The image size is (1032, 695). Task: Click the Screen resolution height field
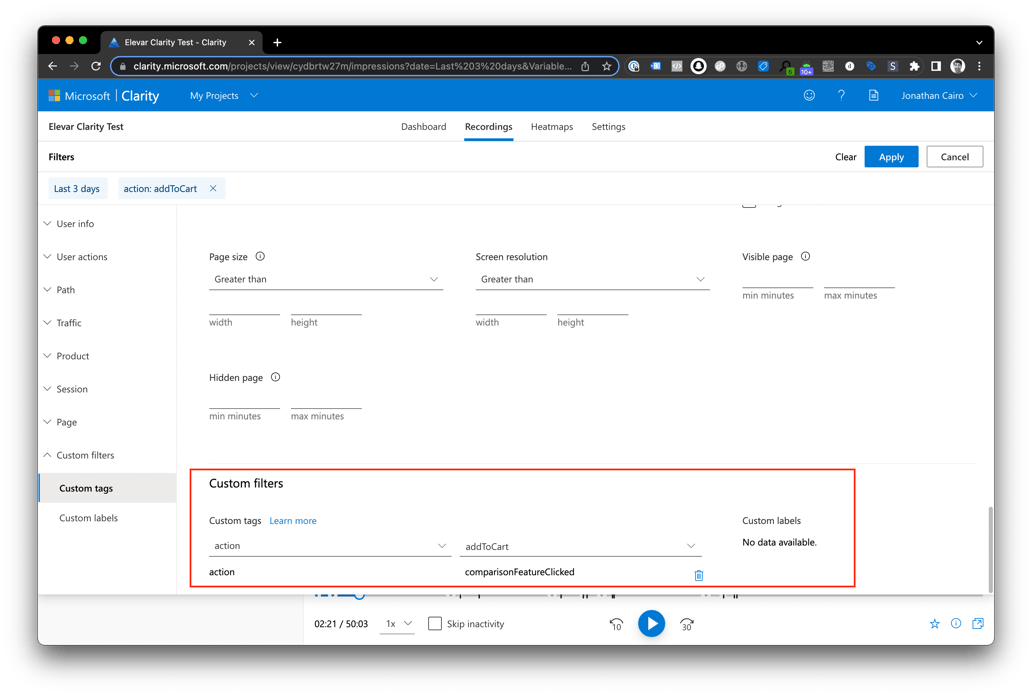[x=592, y=308]
